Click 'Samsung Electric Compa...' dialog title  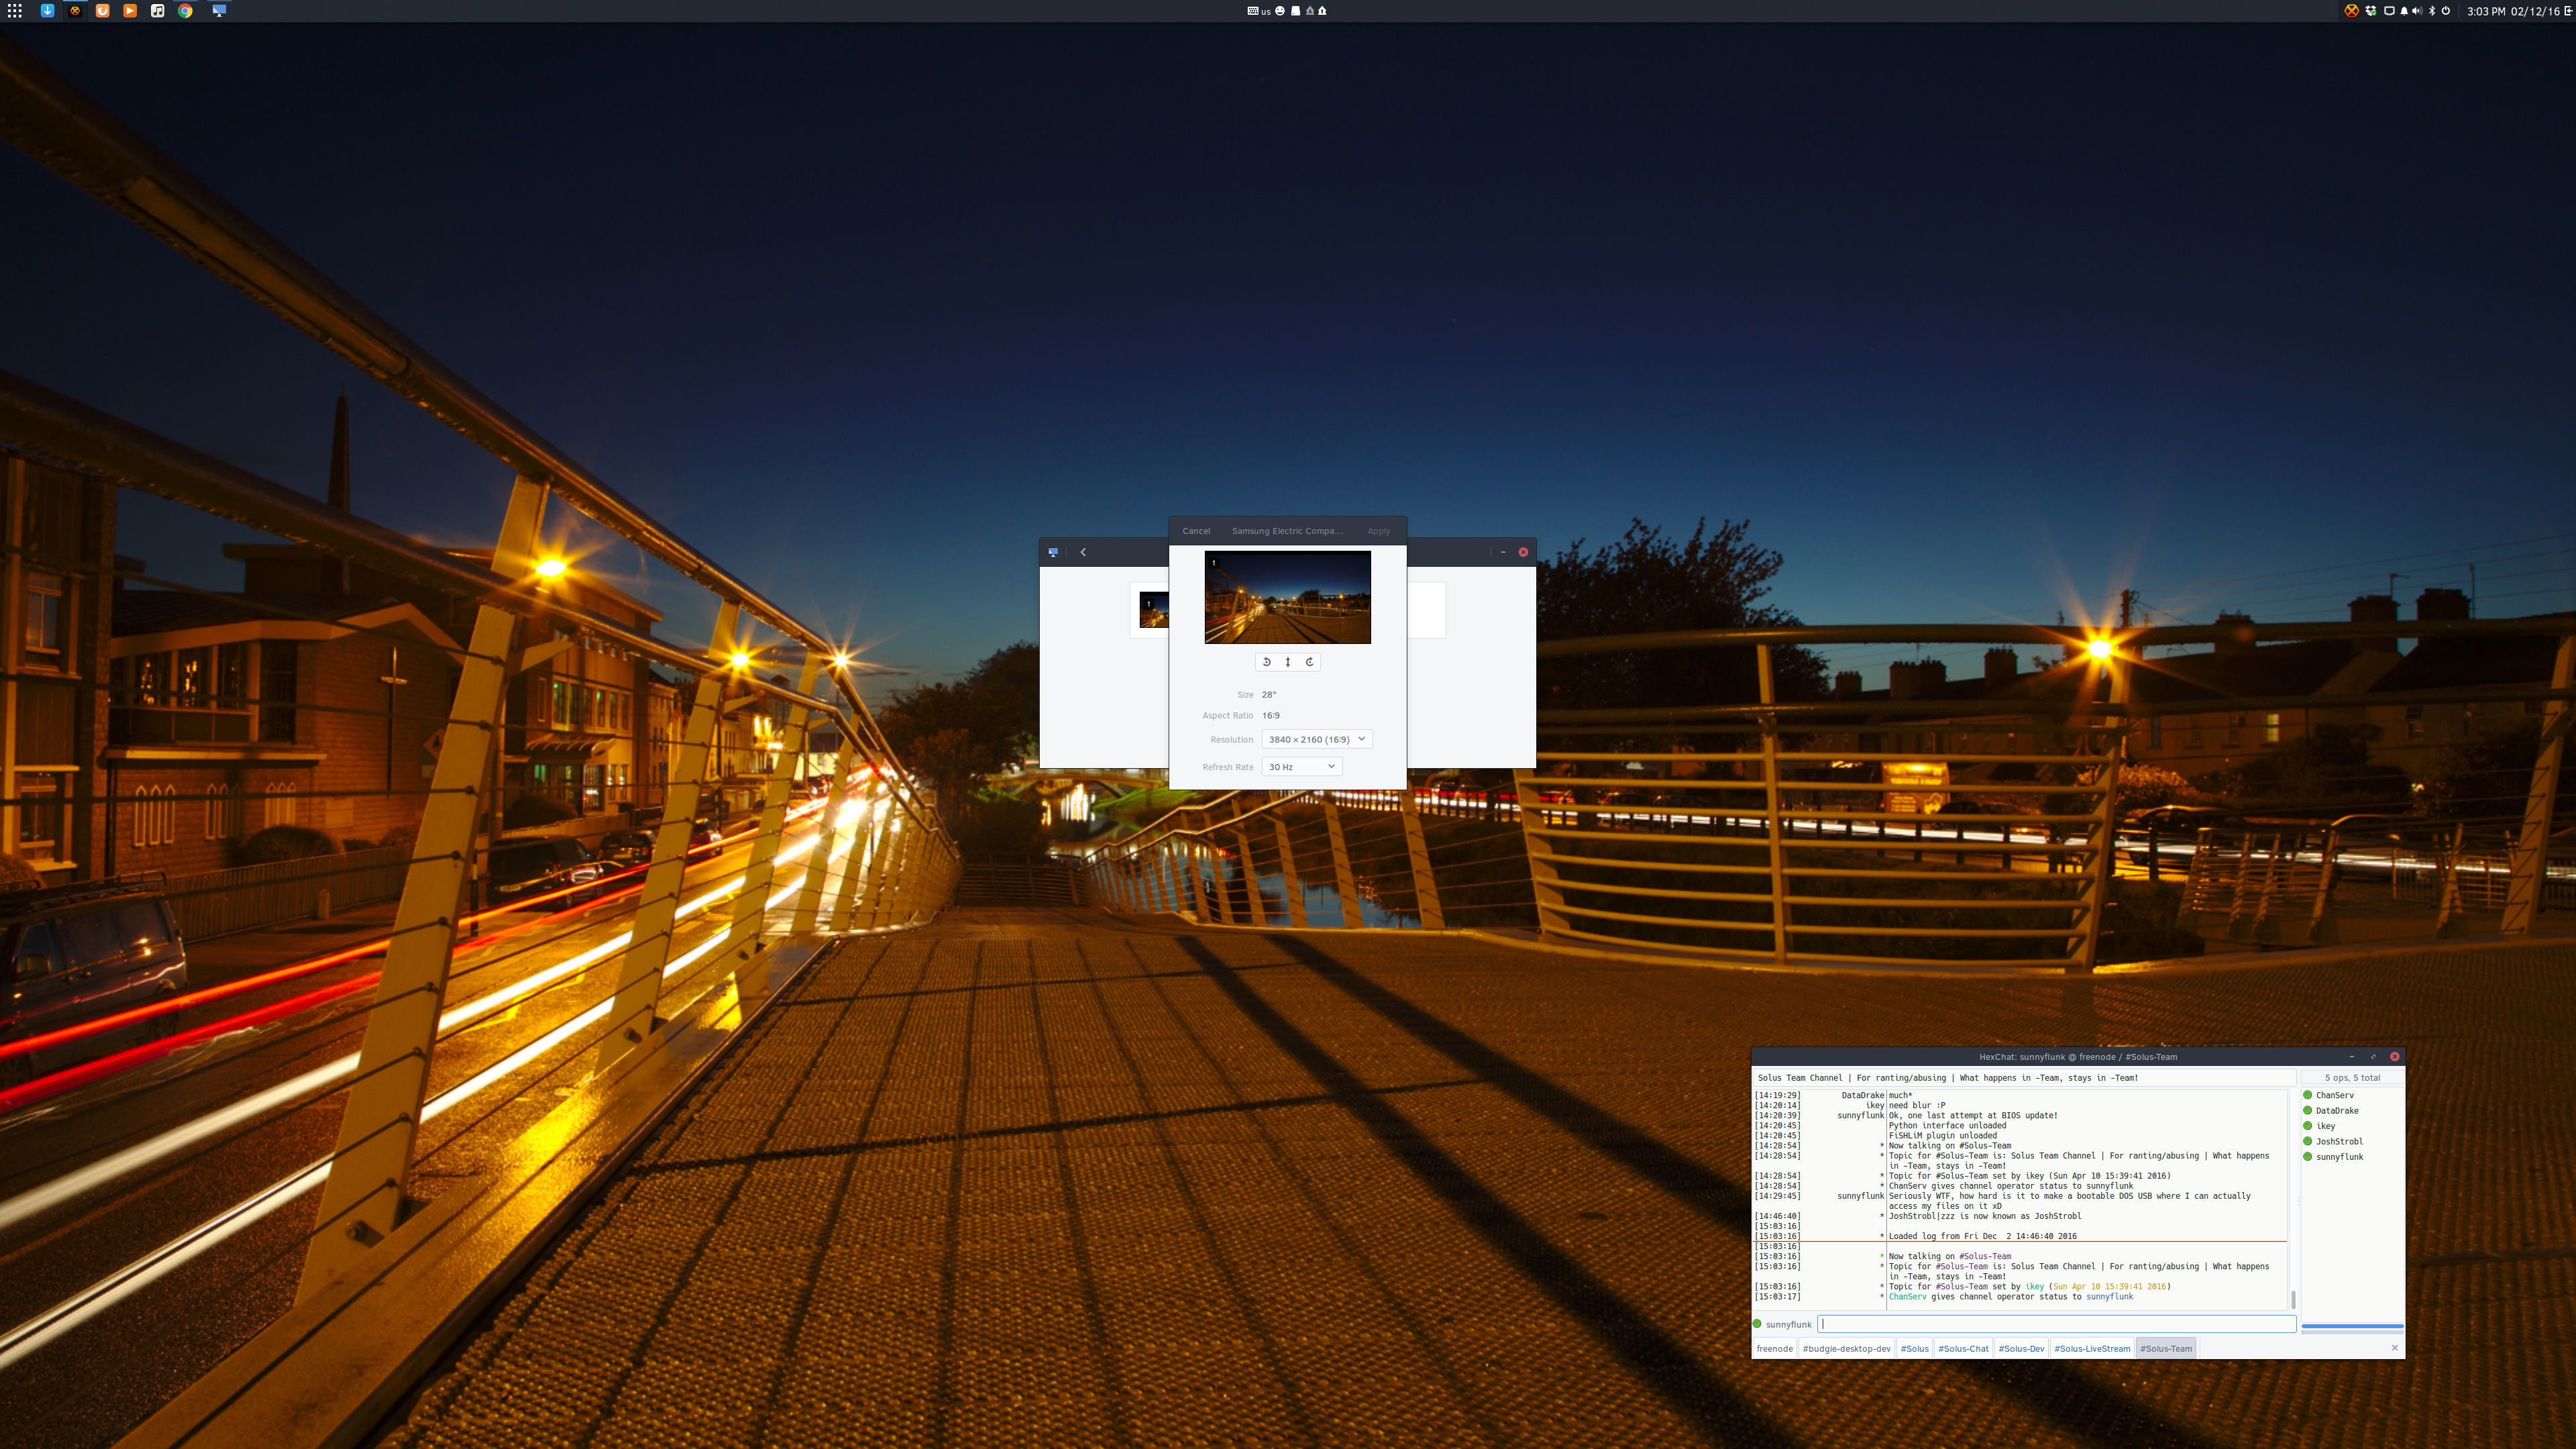1287,531
